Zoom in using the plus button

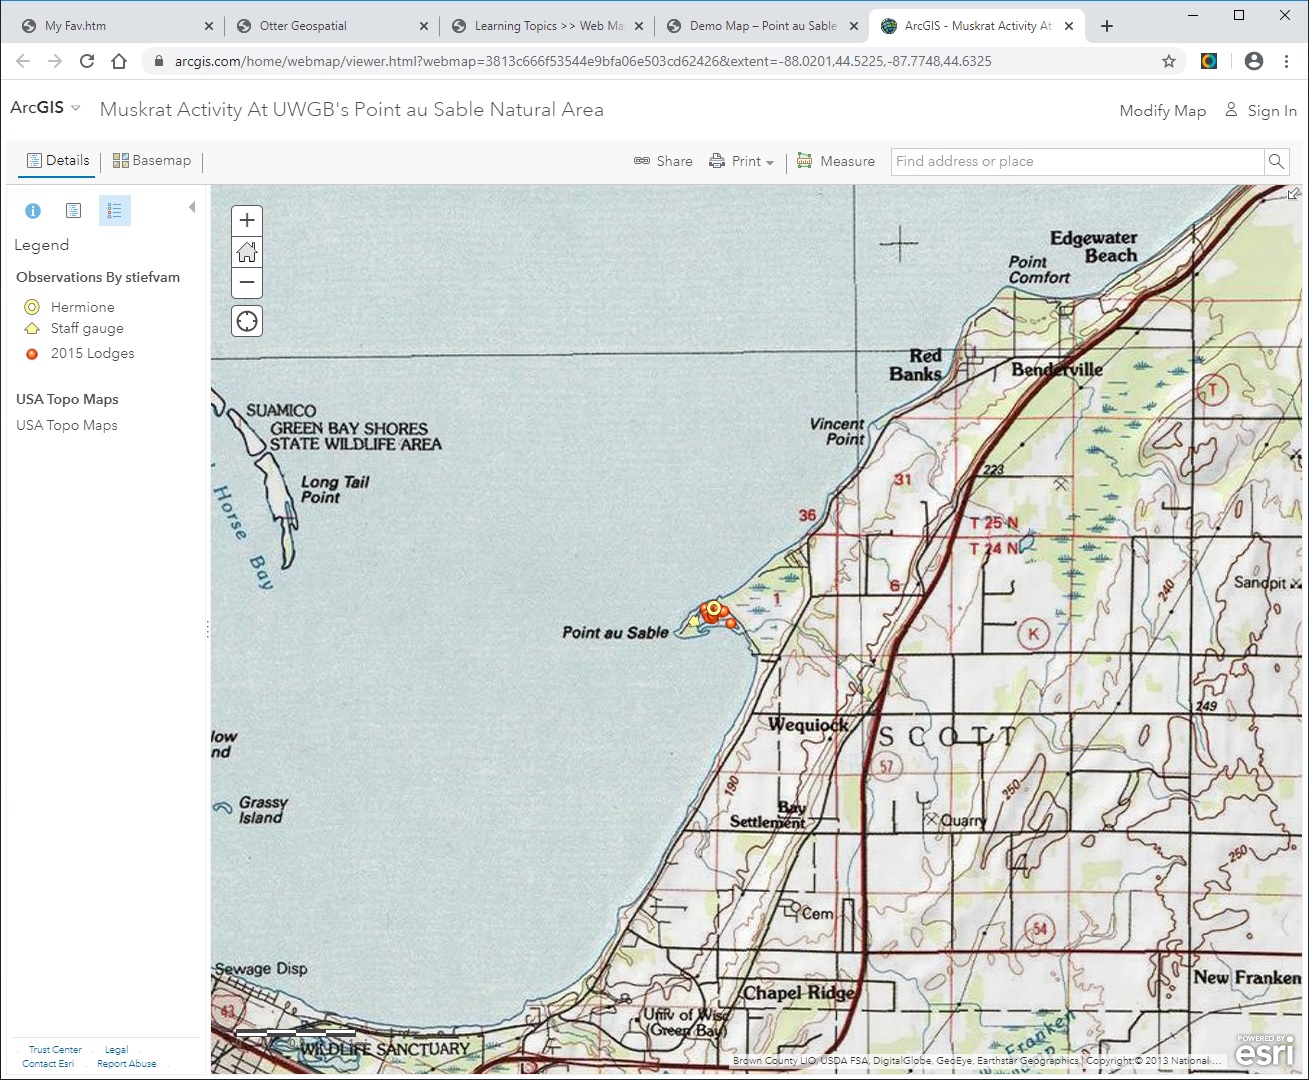(246, 220)
